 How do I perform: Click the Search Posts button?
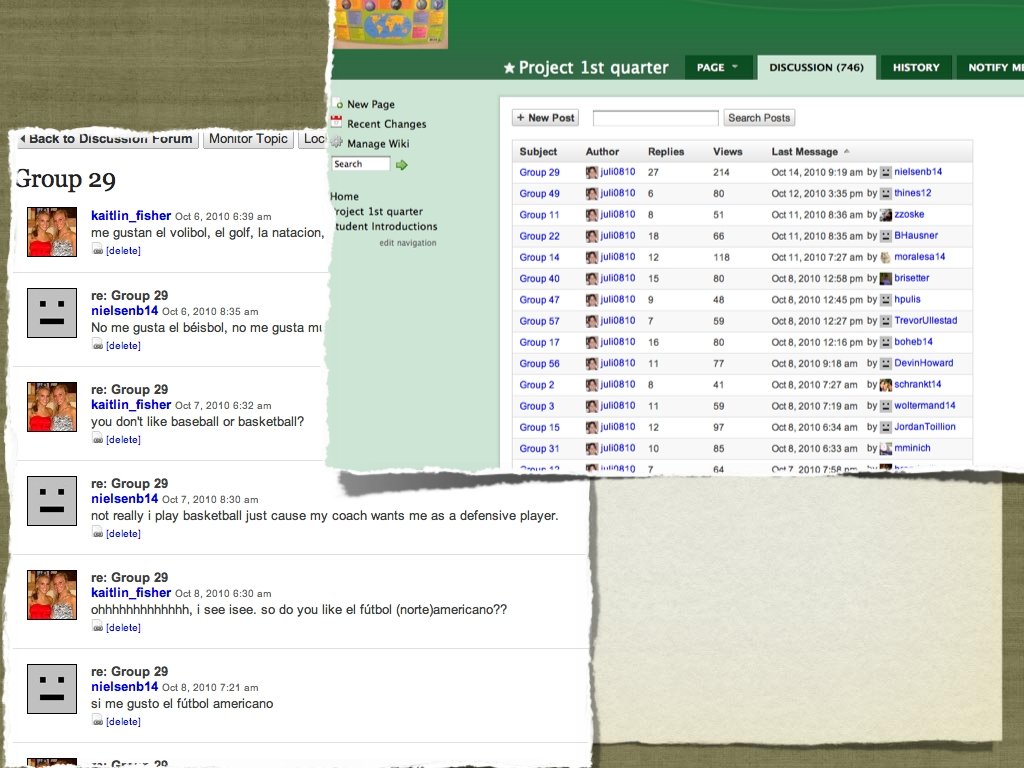coord(759,118)
